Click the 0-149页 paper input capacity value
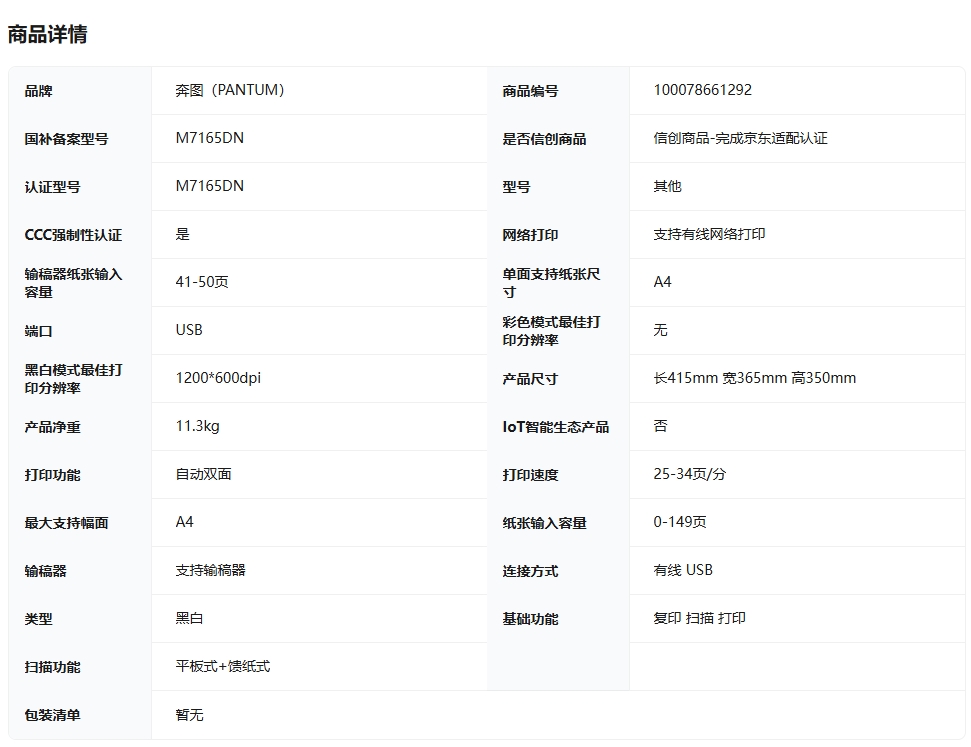Viewport: 971px width, 747px height. coord(680,522)
